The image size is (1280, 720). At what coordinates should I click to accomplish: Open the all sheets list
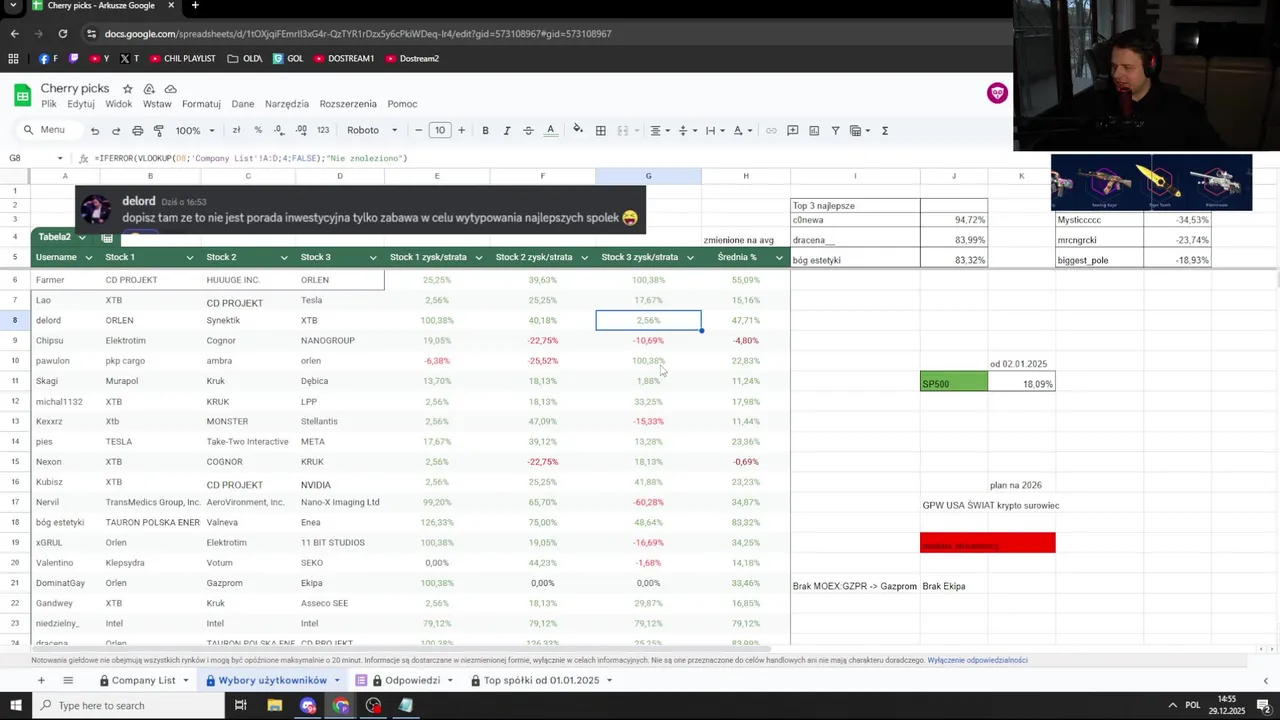tap(68, 680)
